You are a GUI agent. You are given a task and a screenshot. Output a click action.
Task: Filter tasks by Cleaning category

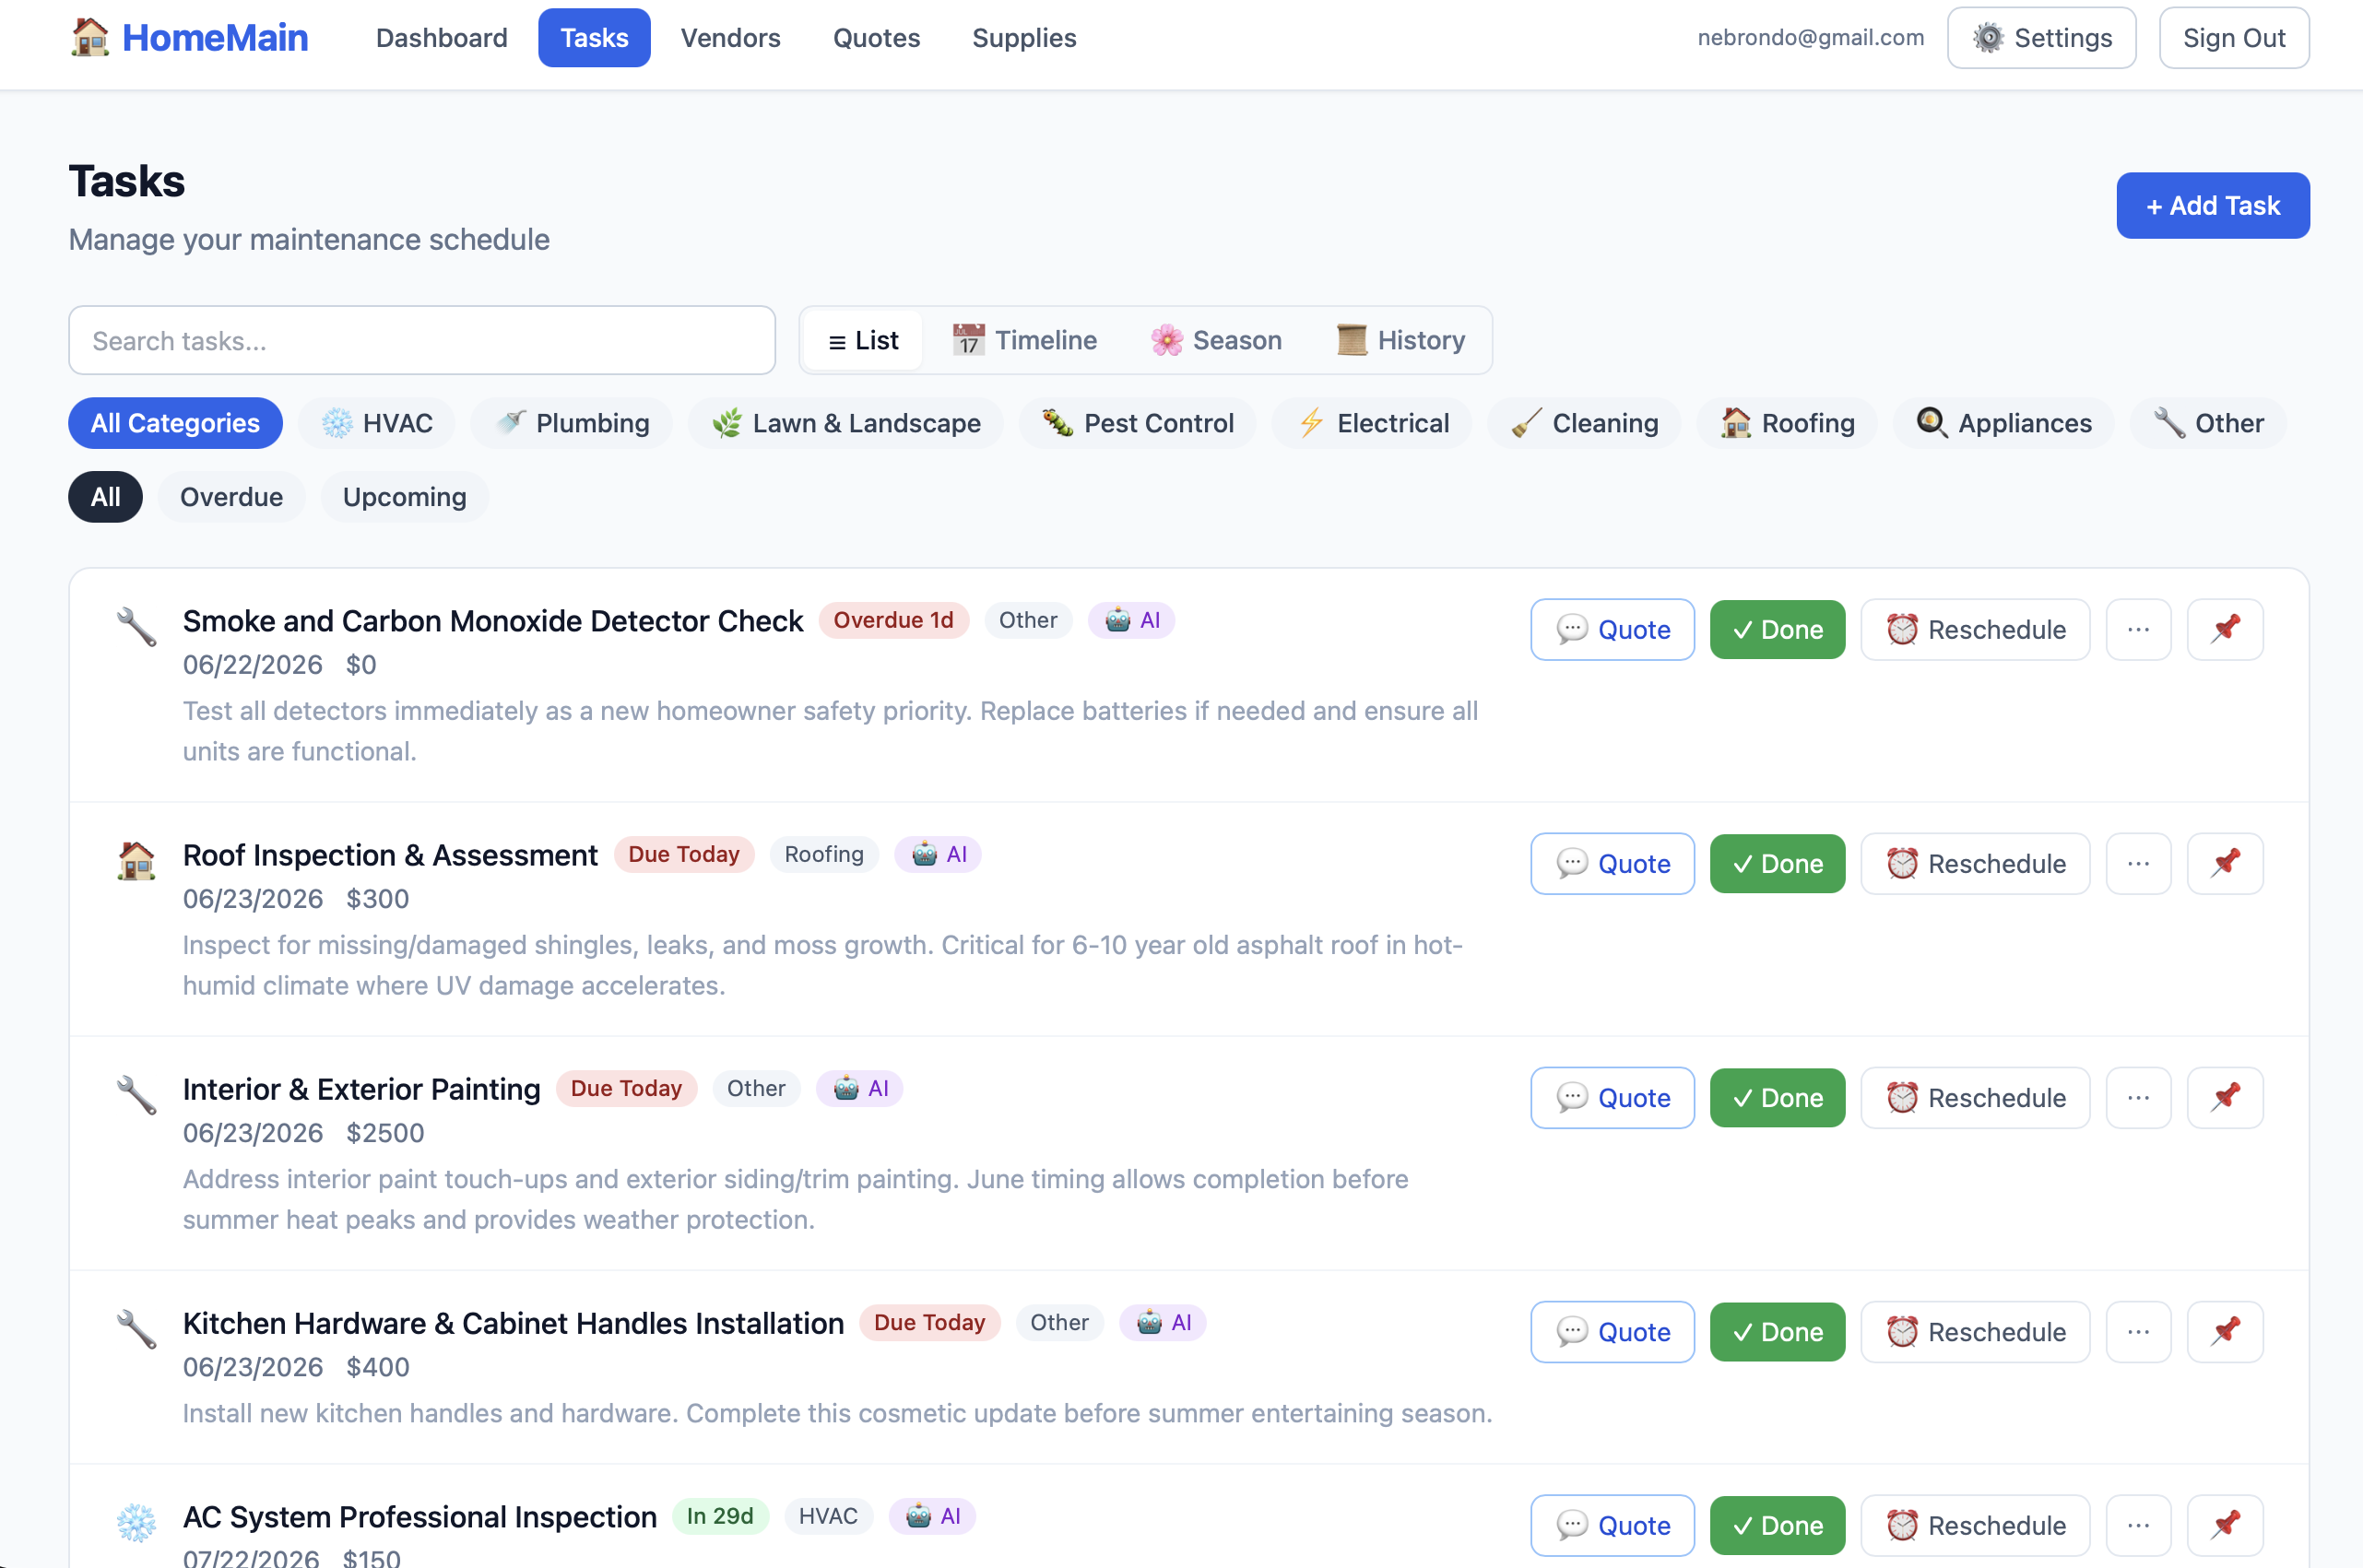tap(1584, 423)
